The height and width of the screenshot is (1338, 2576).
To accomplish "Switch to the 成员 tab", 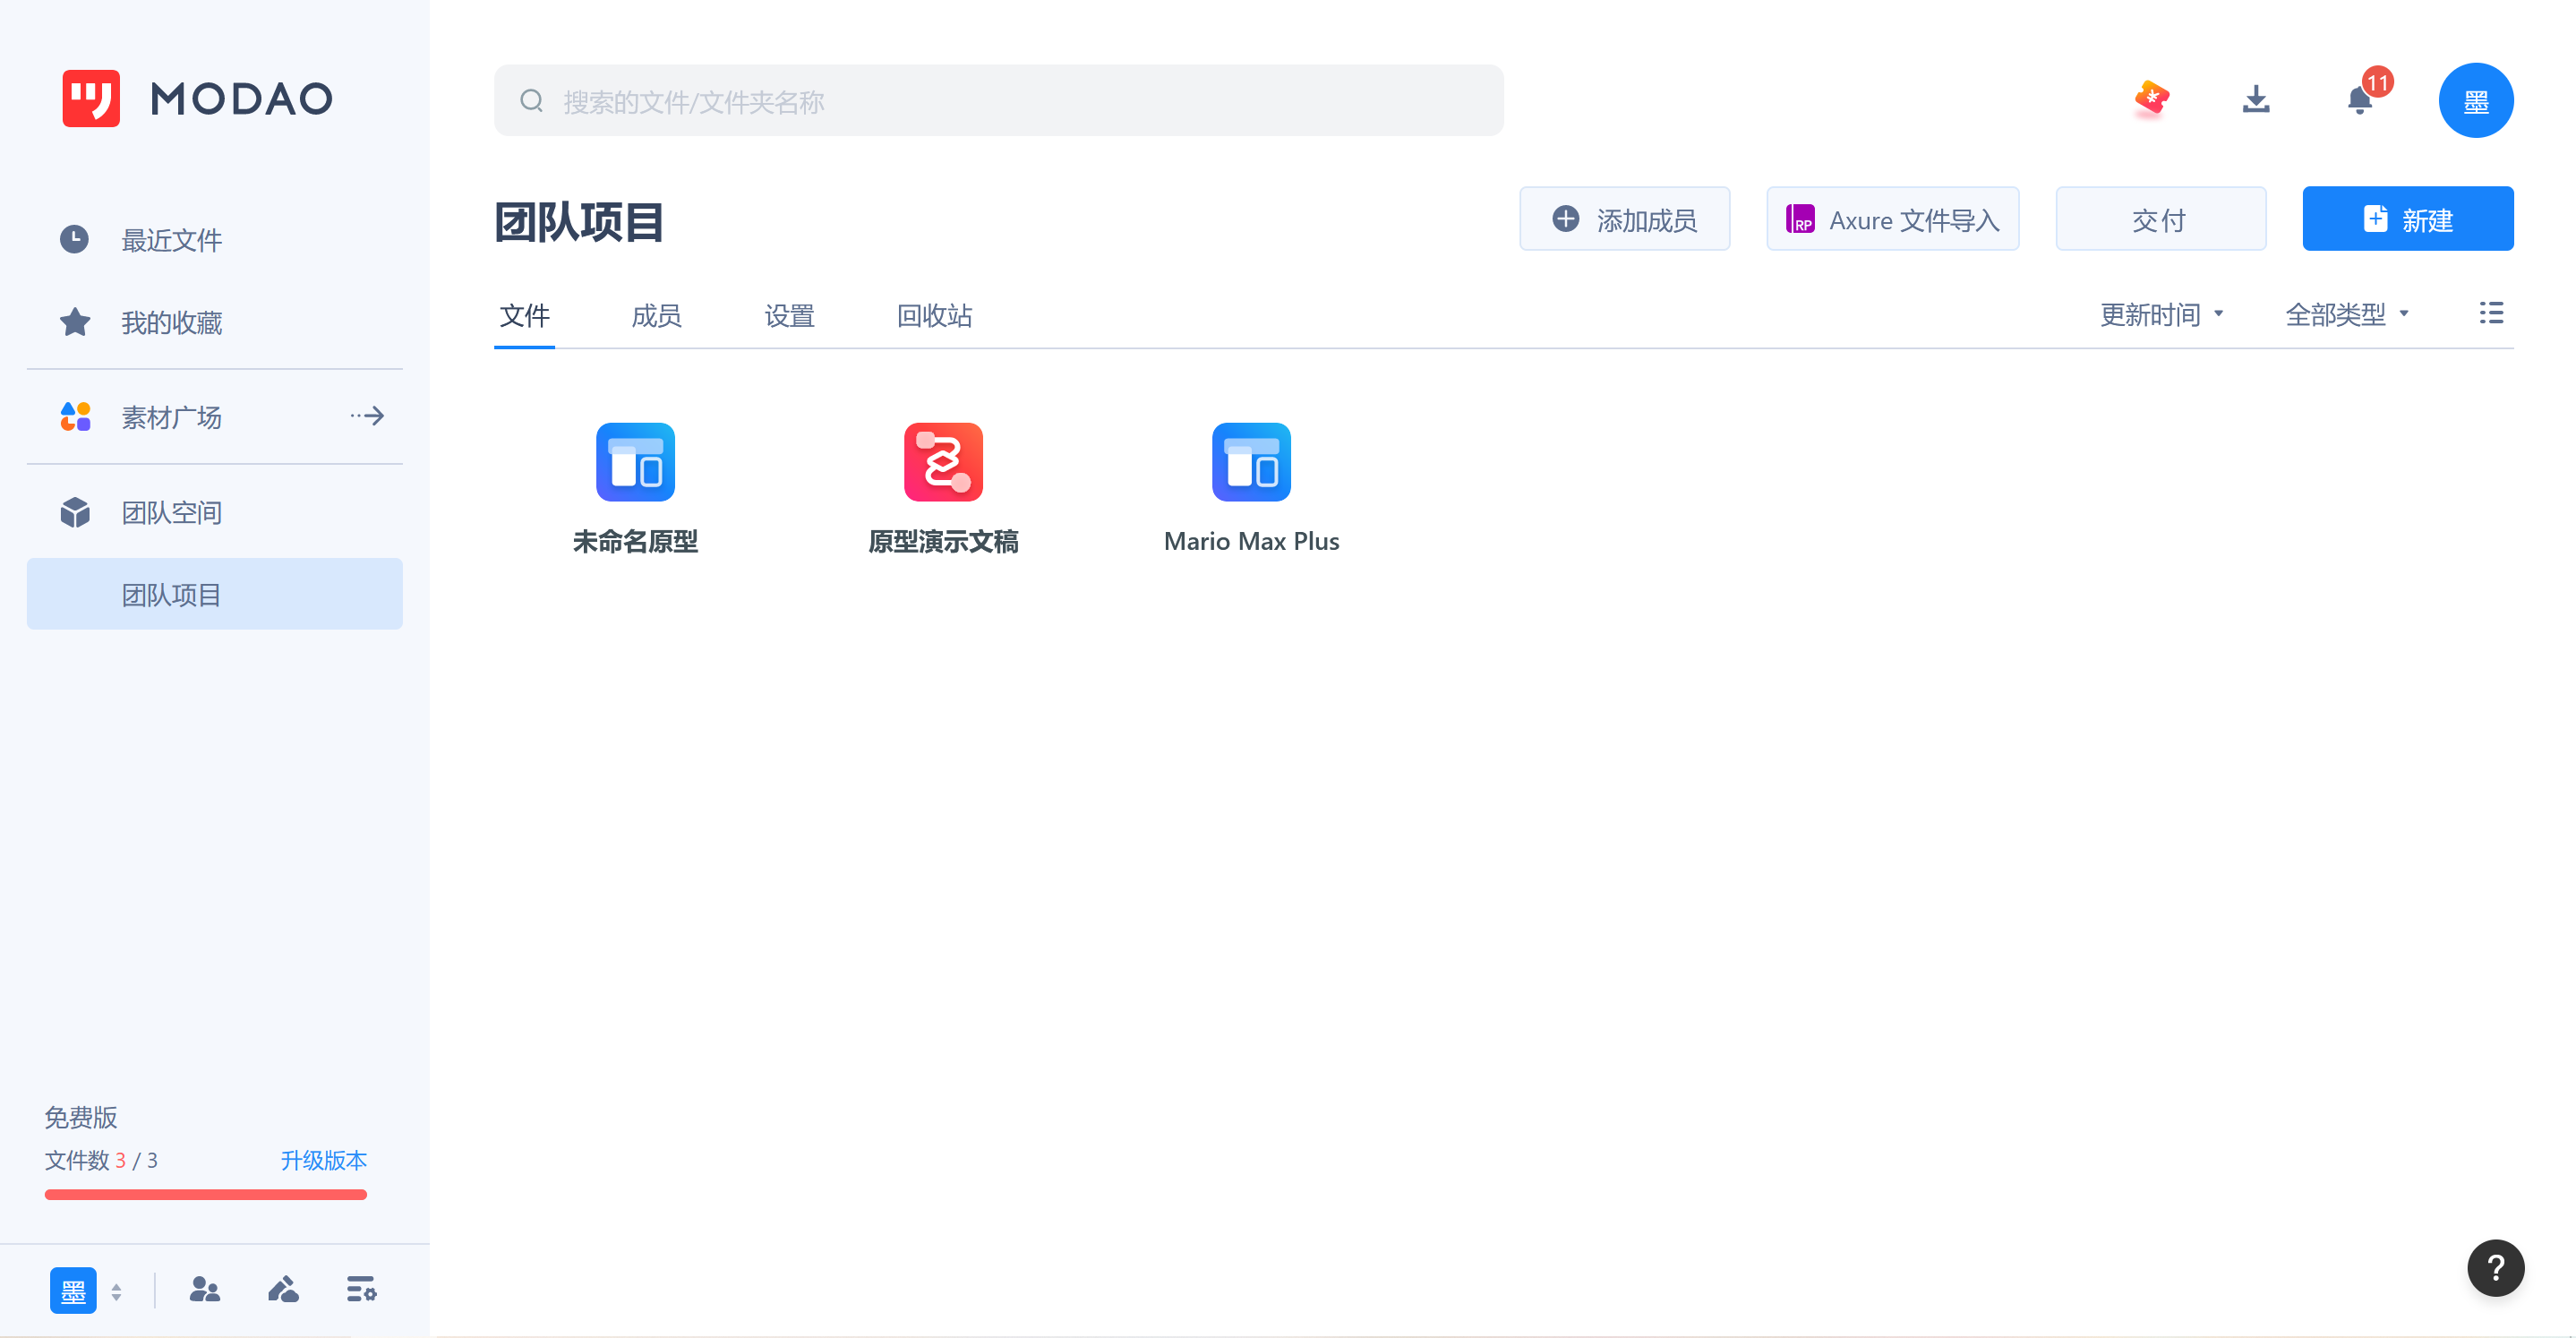I will pos(656,316).
